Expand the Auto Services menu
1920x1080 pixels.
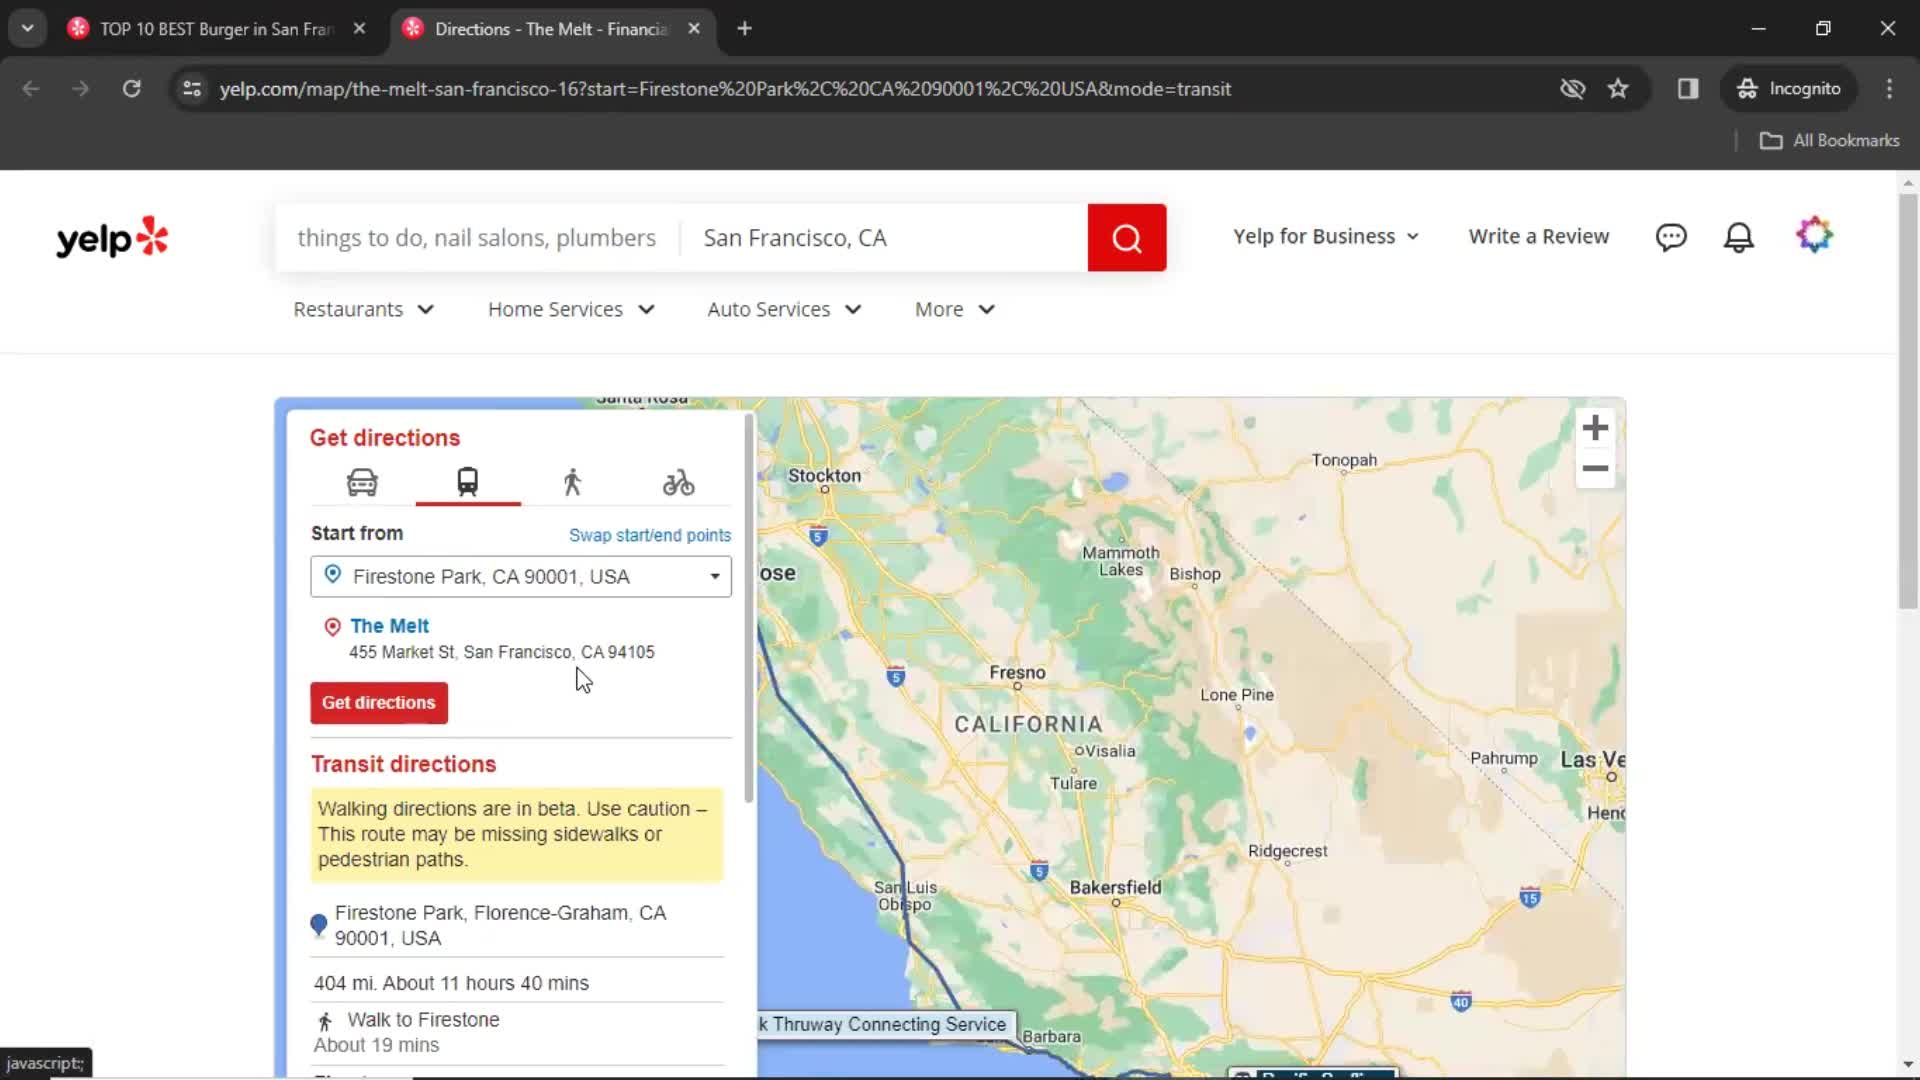pyautogui.click(x=784, y=310)
